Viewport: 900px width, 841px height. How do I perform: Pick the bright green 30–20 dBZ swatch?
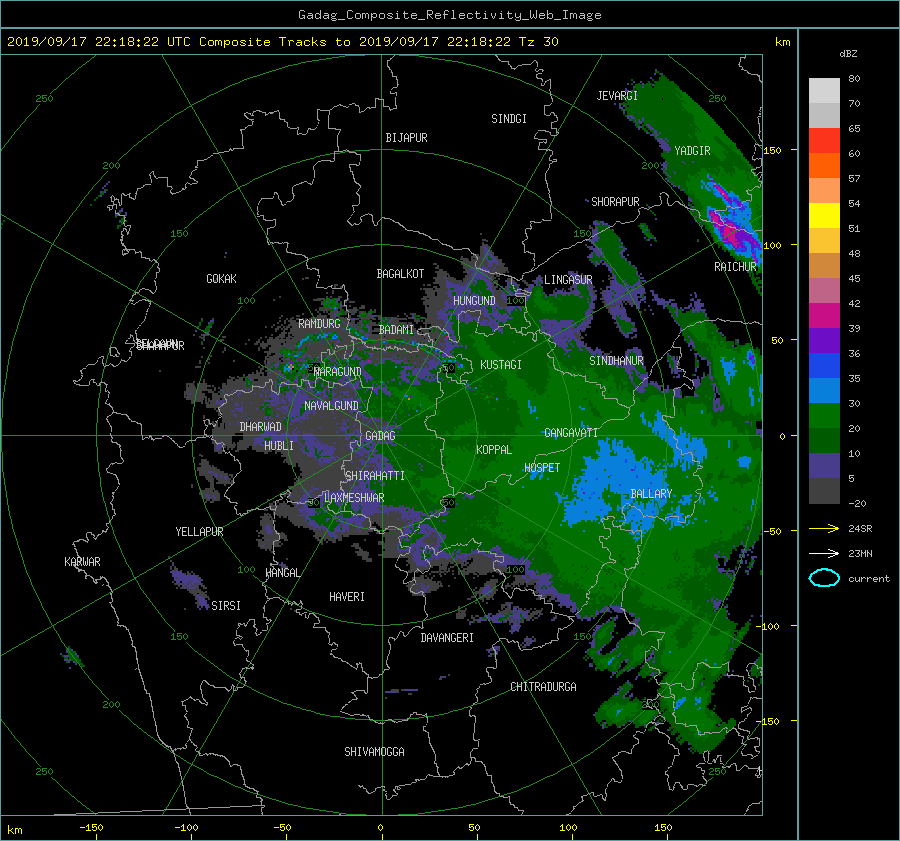(824, 416)
